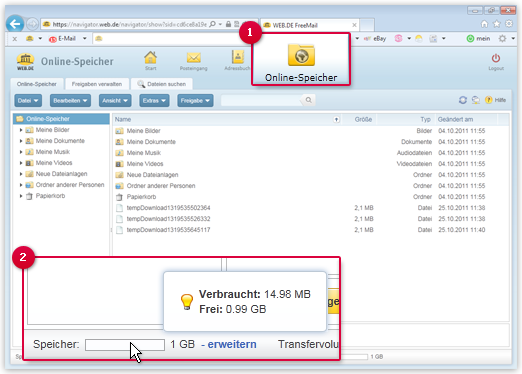This screenshot has width=522, height=374.
Task: Click the Speicher usage progress bar
Action: [125, 345]
